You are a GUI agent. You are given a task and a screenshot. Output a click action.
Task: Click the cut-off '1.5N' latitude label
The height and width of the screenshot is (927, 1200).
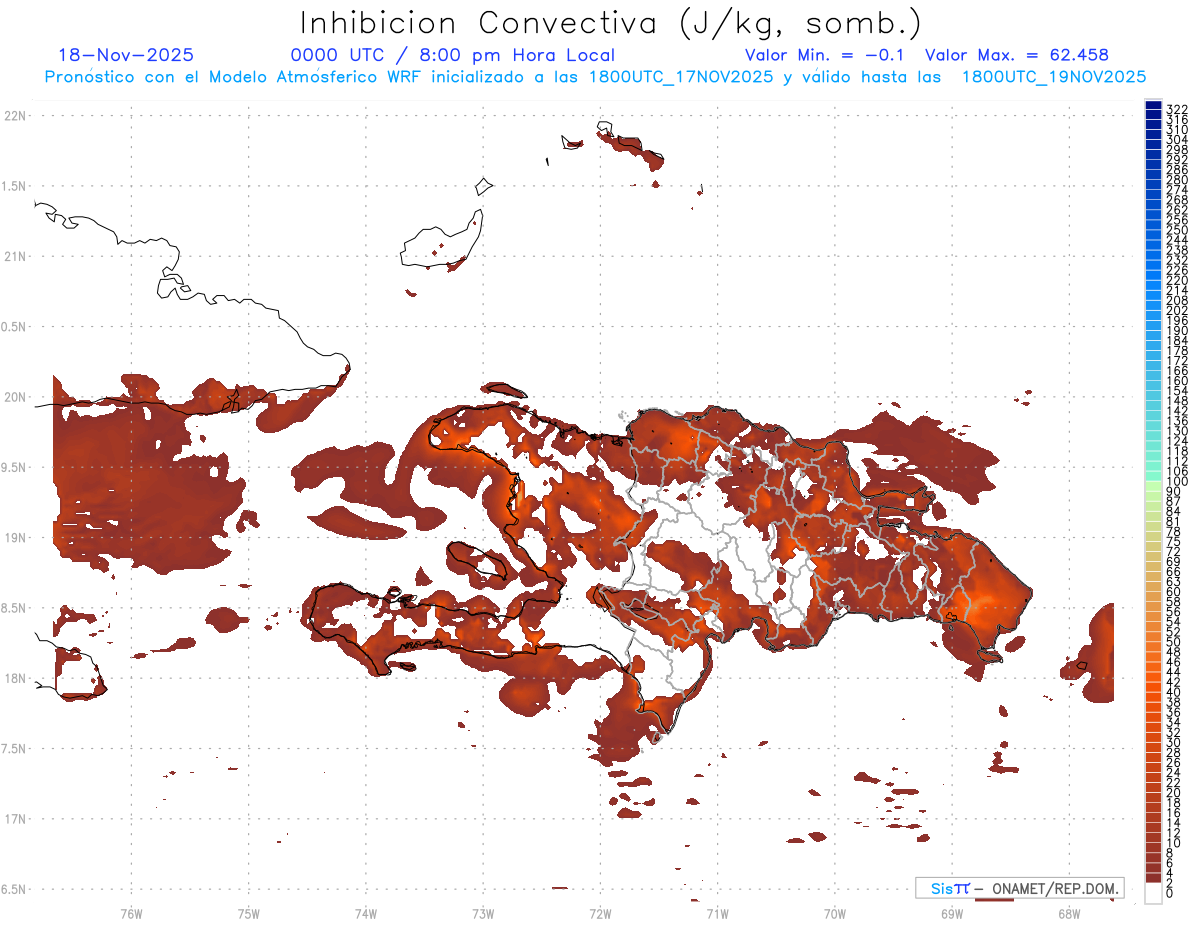pyautogui.click(x=13, y=186)
